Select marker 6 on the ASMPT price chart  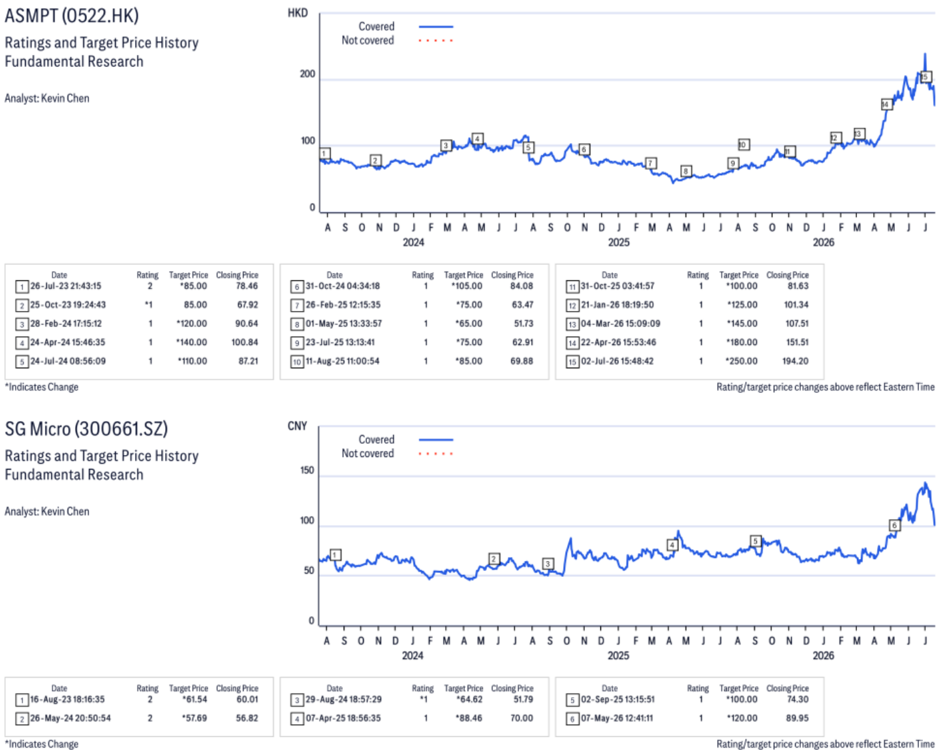pyautogui.click(x=584, y=149)
